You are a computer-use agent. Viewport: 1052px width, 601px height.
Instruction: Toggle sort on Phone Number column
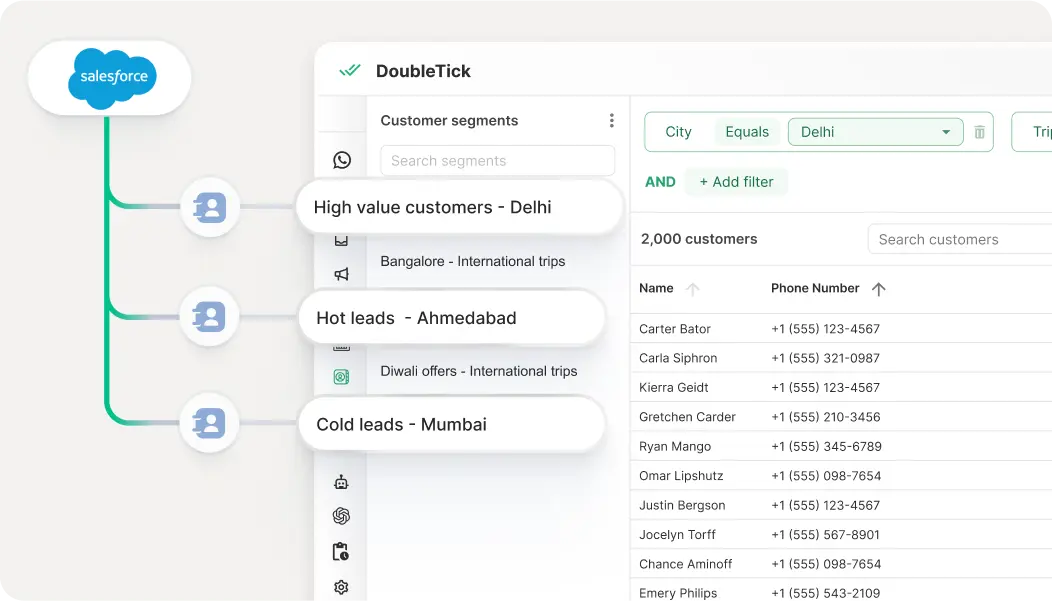pos(878,289)
